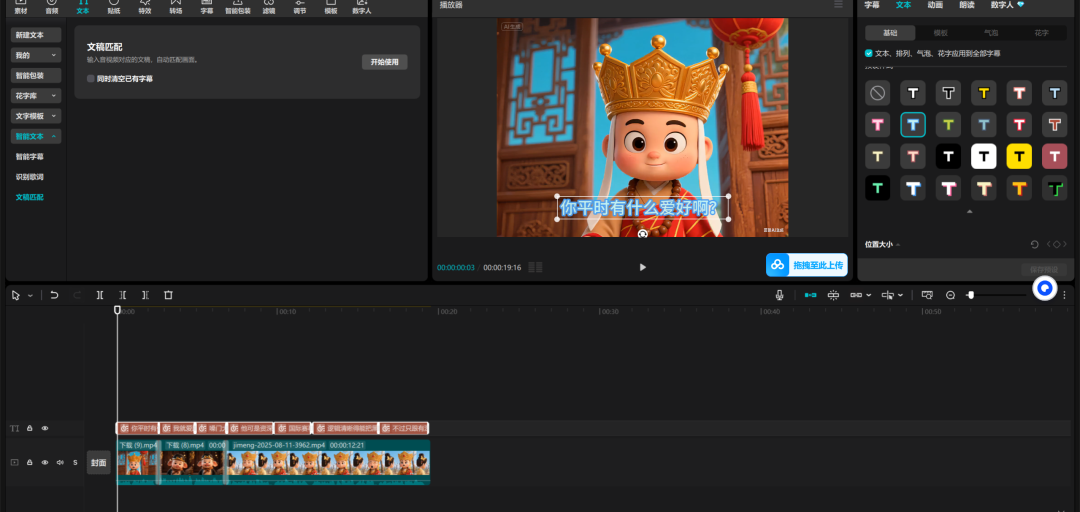The height and width of the screenshot is (512, 1080).
Task: Click the auto-snapping icon beside the main-track magnet
Action: pyautogui.click(x=833, y=295)
